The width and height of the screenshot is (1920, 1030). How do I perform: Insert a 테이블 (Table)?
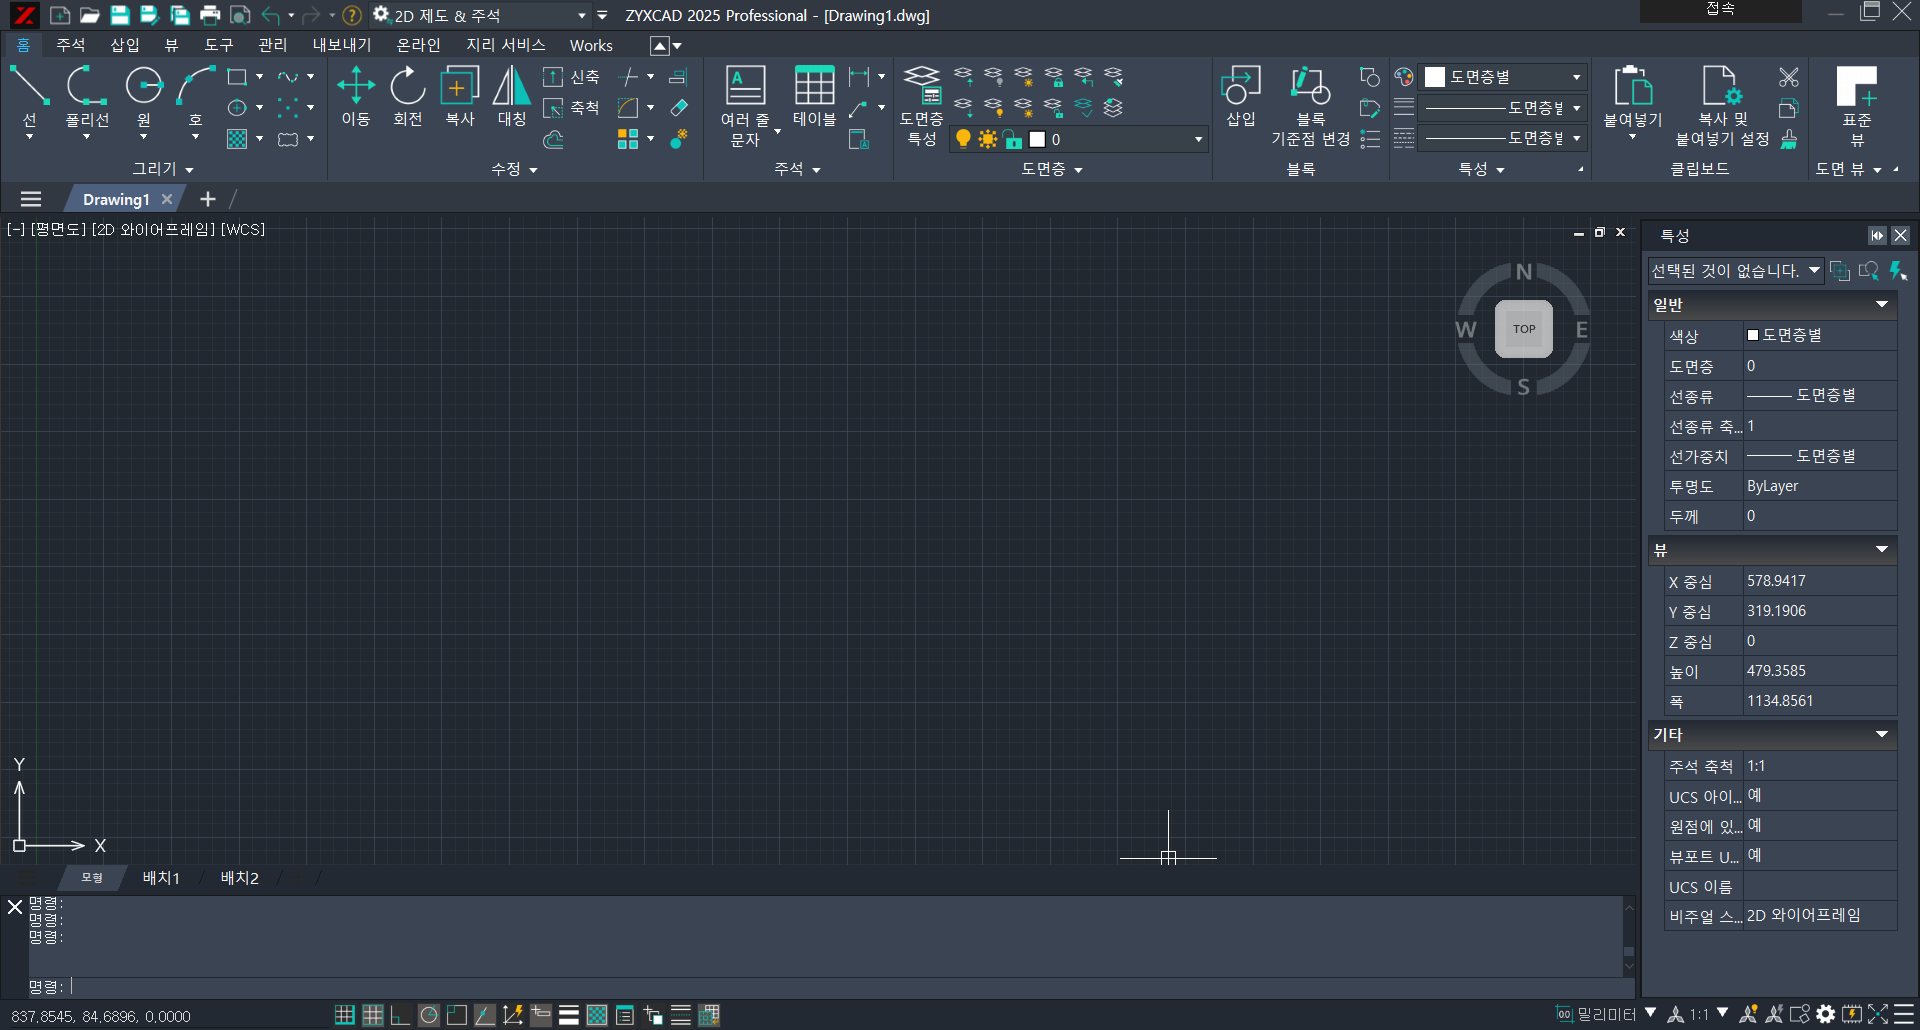pyautogui.click(x=815, y=96)
